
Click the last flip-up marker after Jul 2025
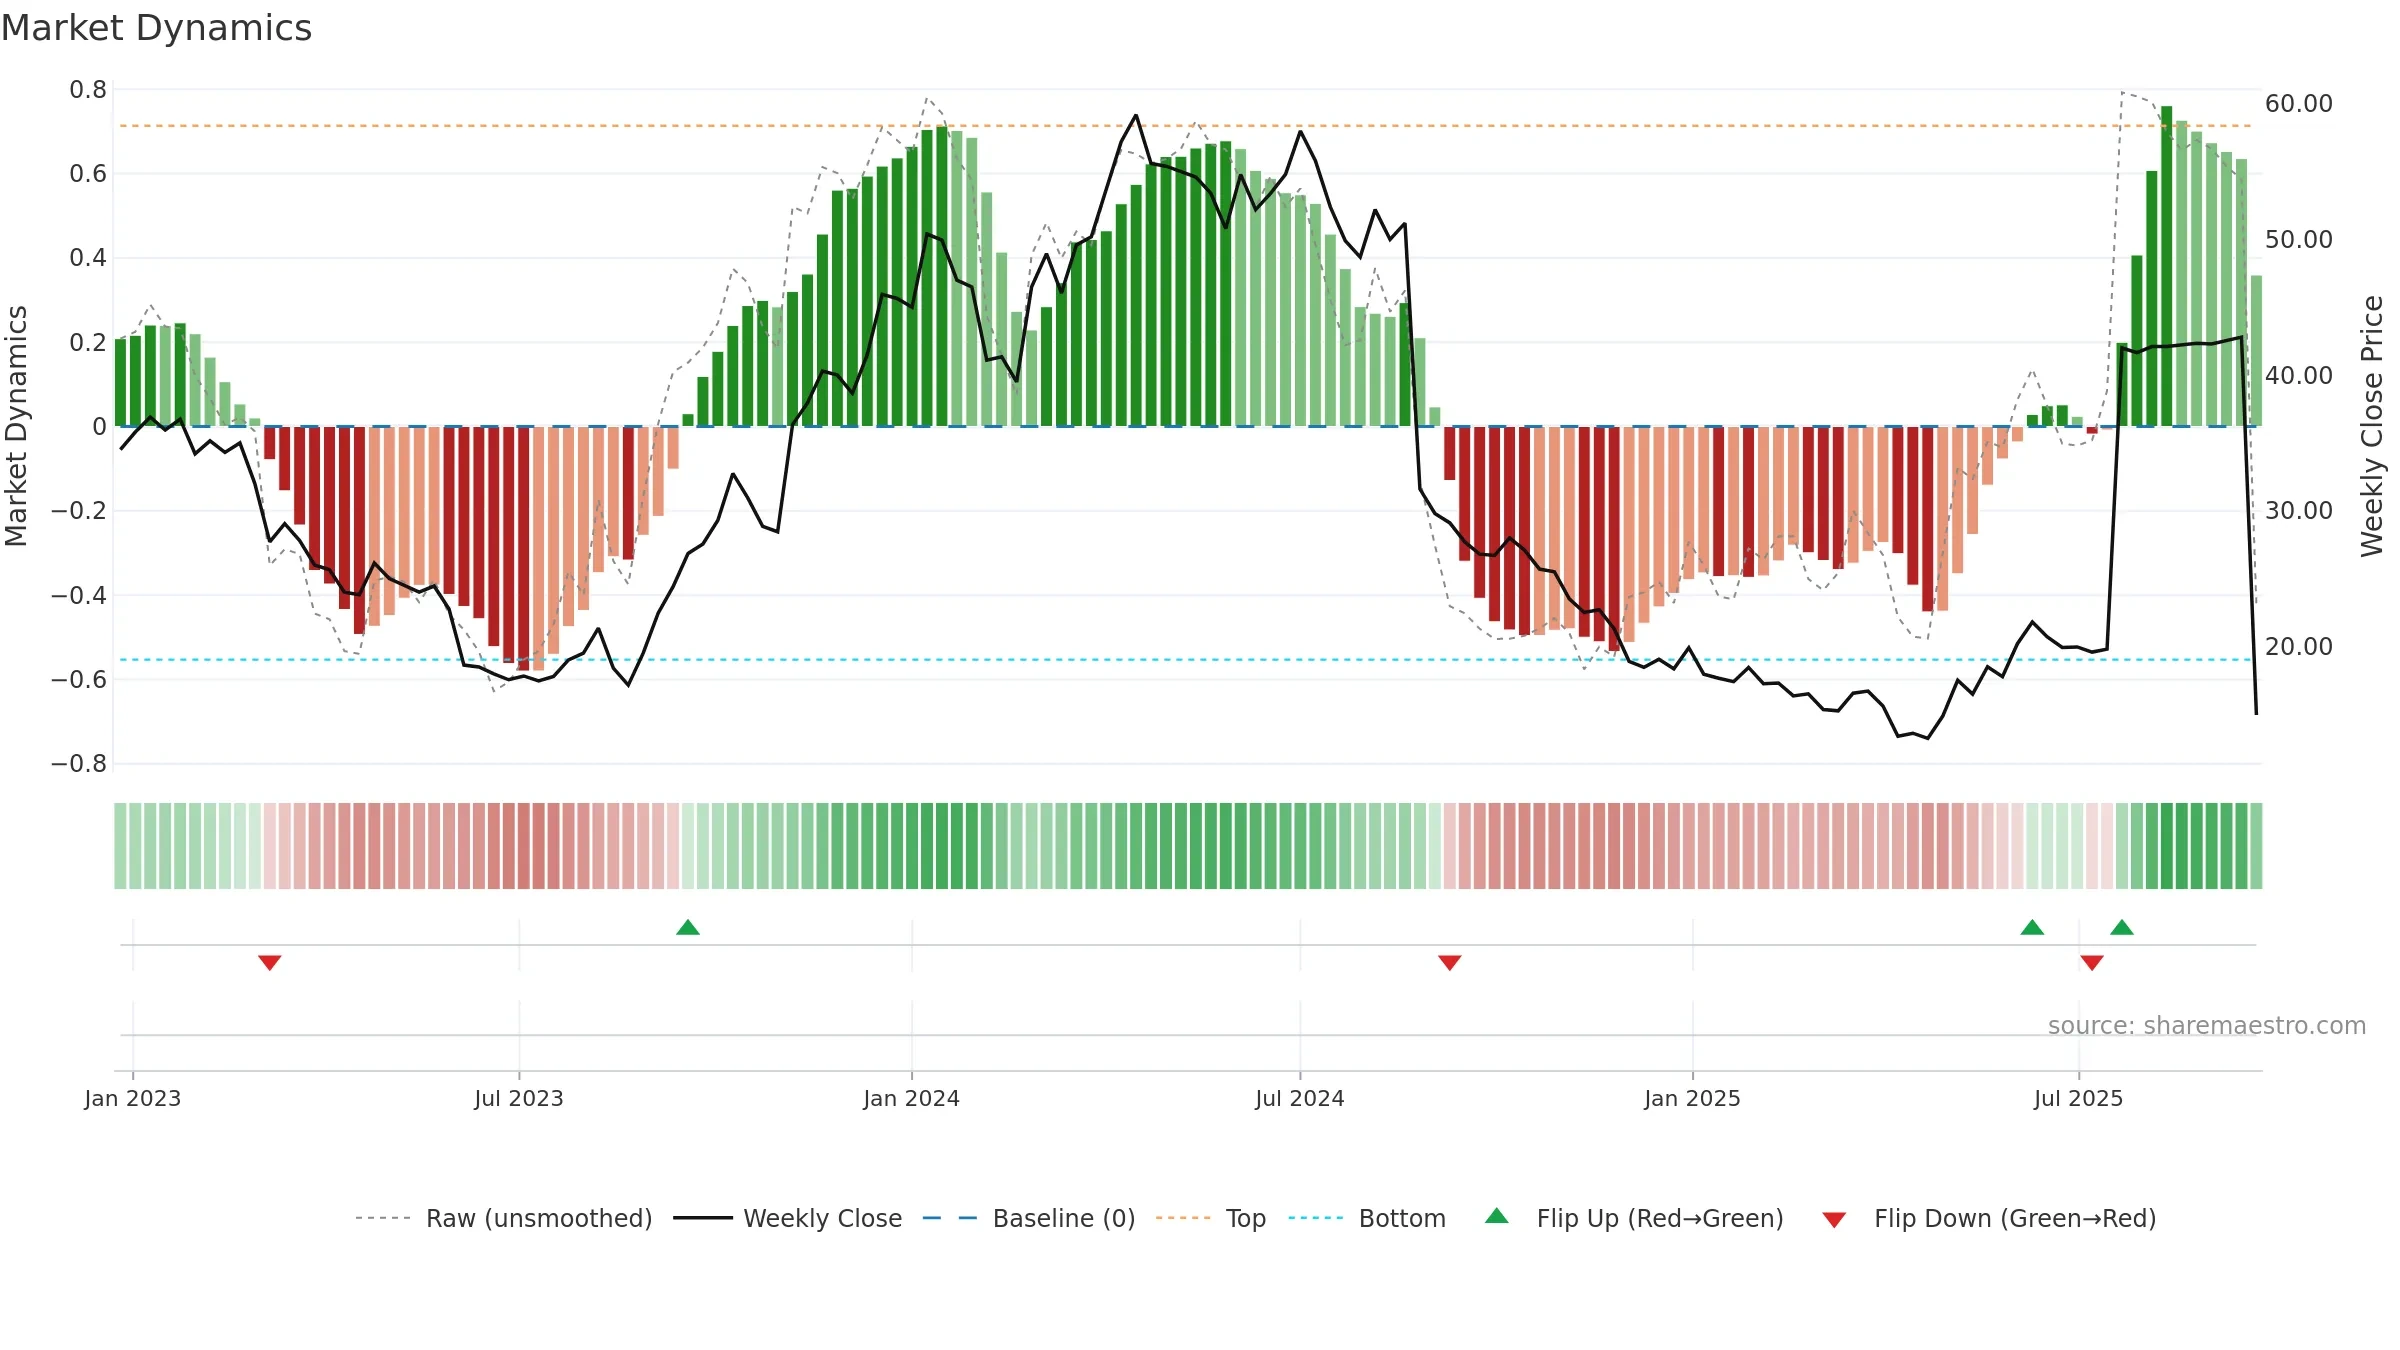(2122, 927)
